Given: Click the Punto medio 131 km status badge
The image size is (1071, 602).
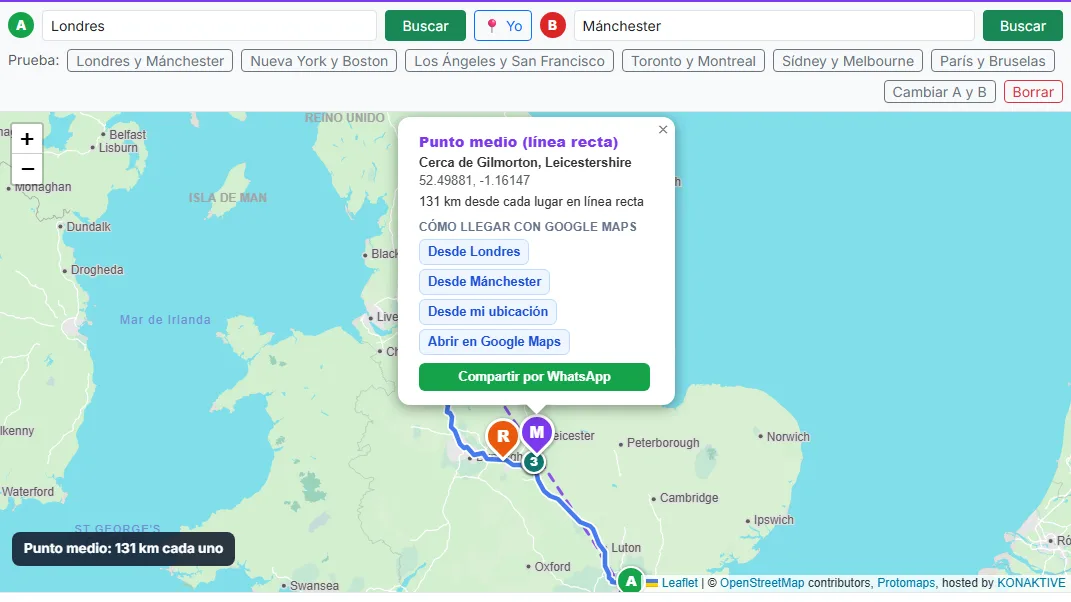Looking at the screenshot, I should point(123,549).
